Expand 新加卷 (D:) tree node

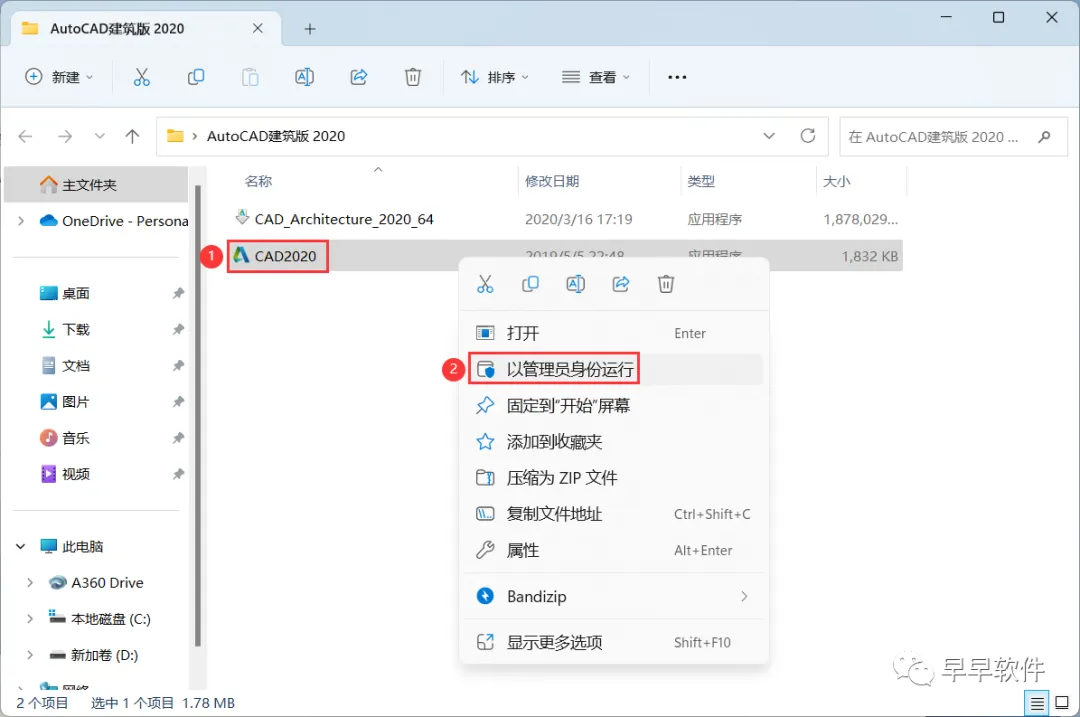click(x=30, y=655)
